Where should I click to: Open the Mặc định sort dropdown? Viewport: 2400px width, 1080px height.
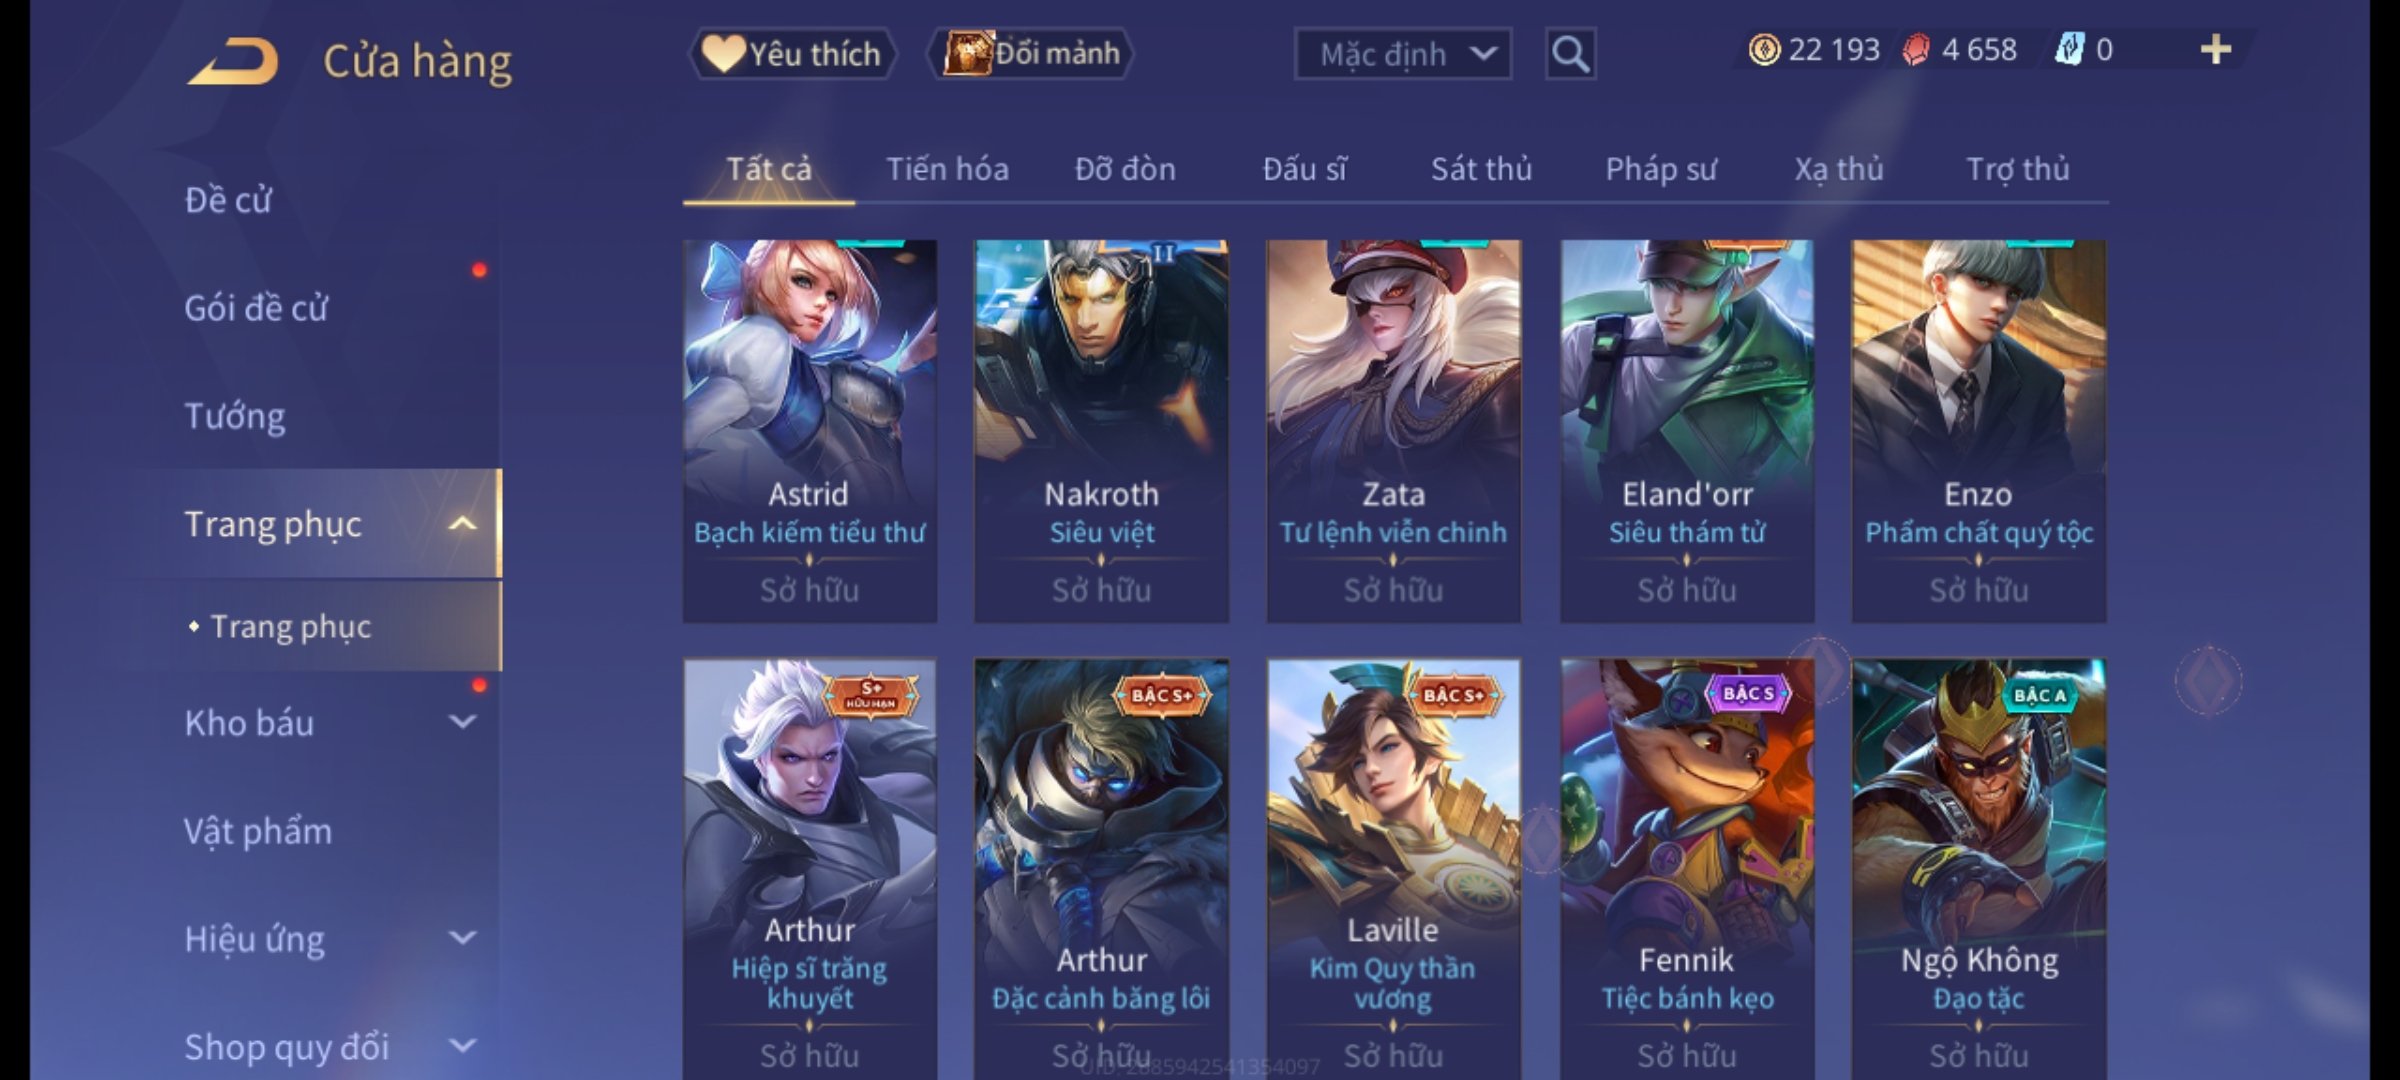pyautogui.click(x=1402, y=54)
